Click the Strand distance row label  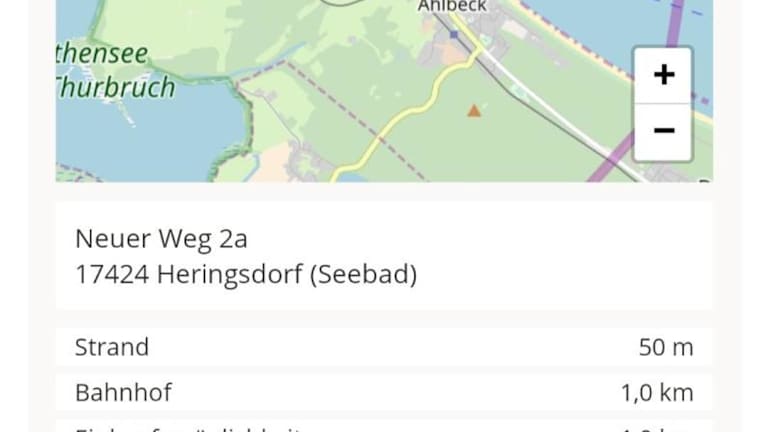pyautogui.click(x=112, y=347)
